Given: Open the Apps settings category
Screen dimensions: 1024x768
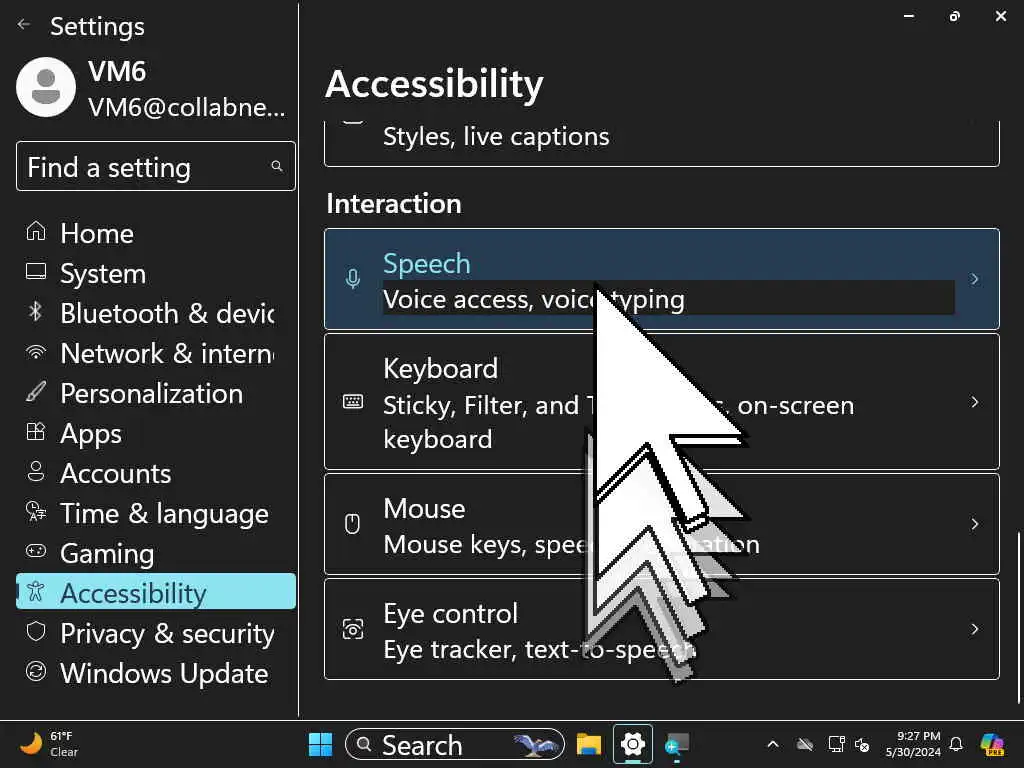Looking at the screenshot, I should tap(155, 433).
